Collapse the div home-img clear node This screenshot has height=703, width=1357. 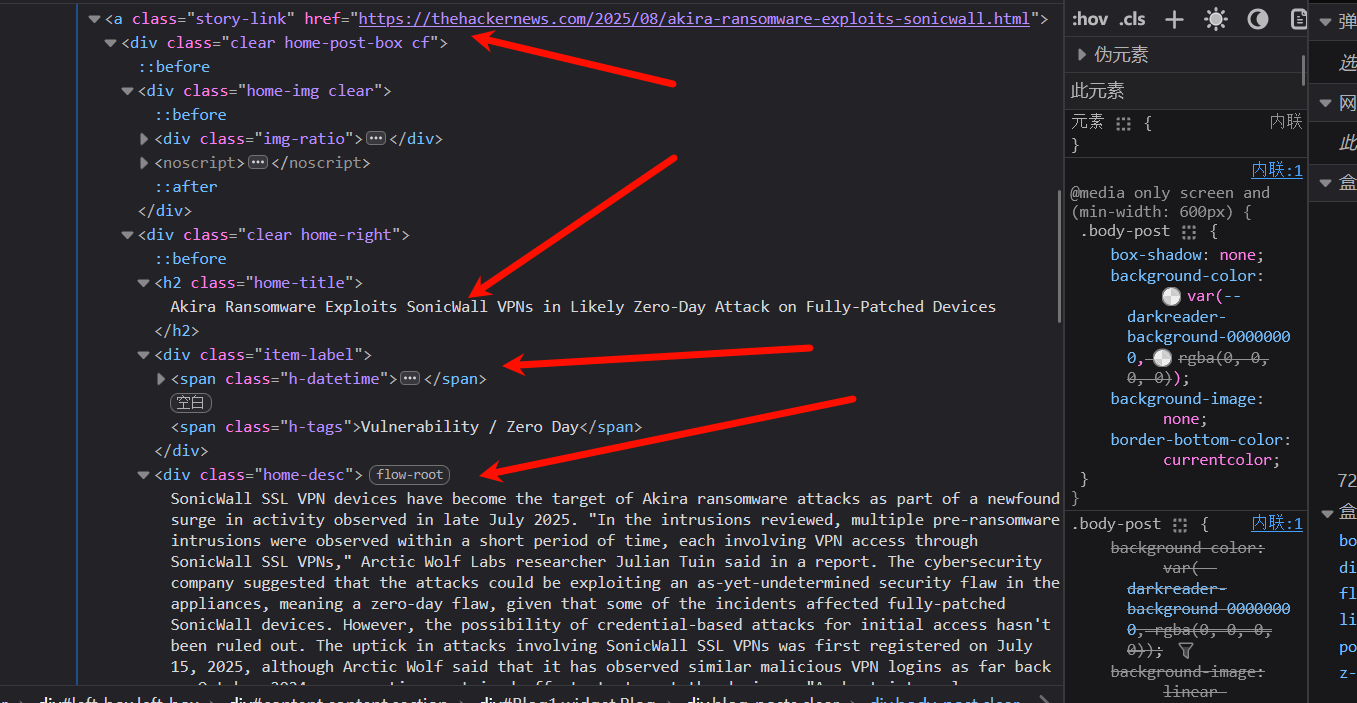pyautogui.click(x=127, y=91)
